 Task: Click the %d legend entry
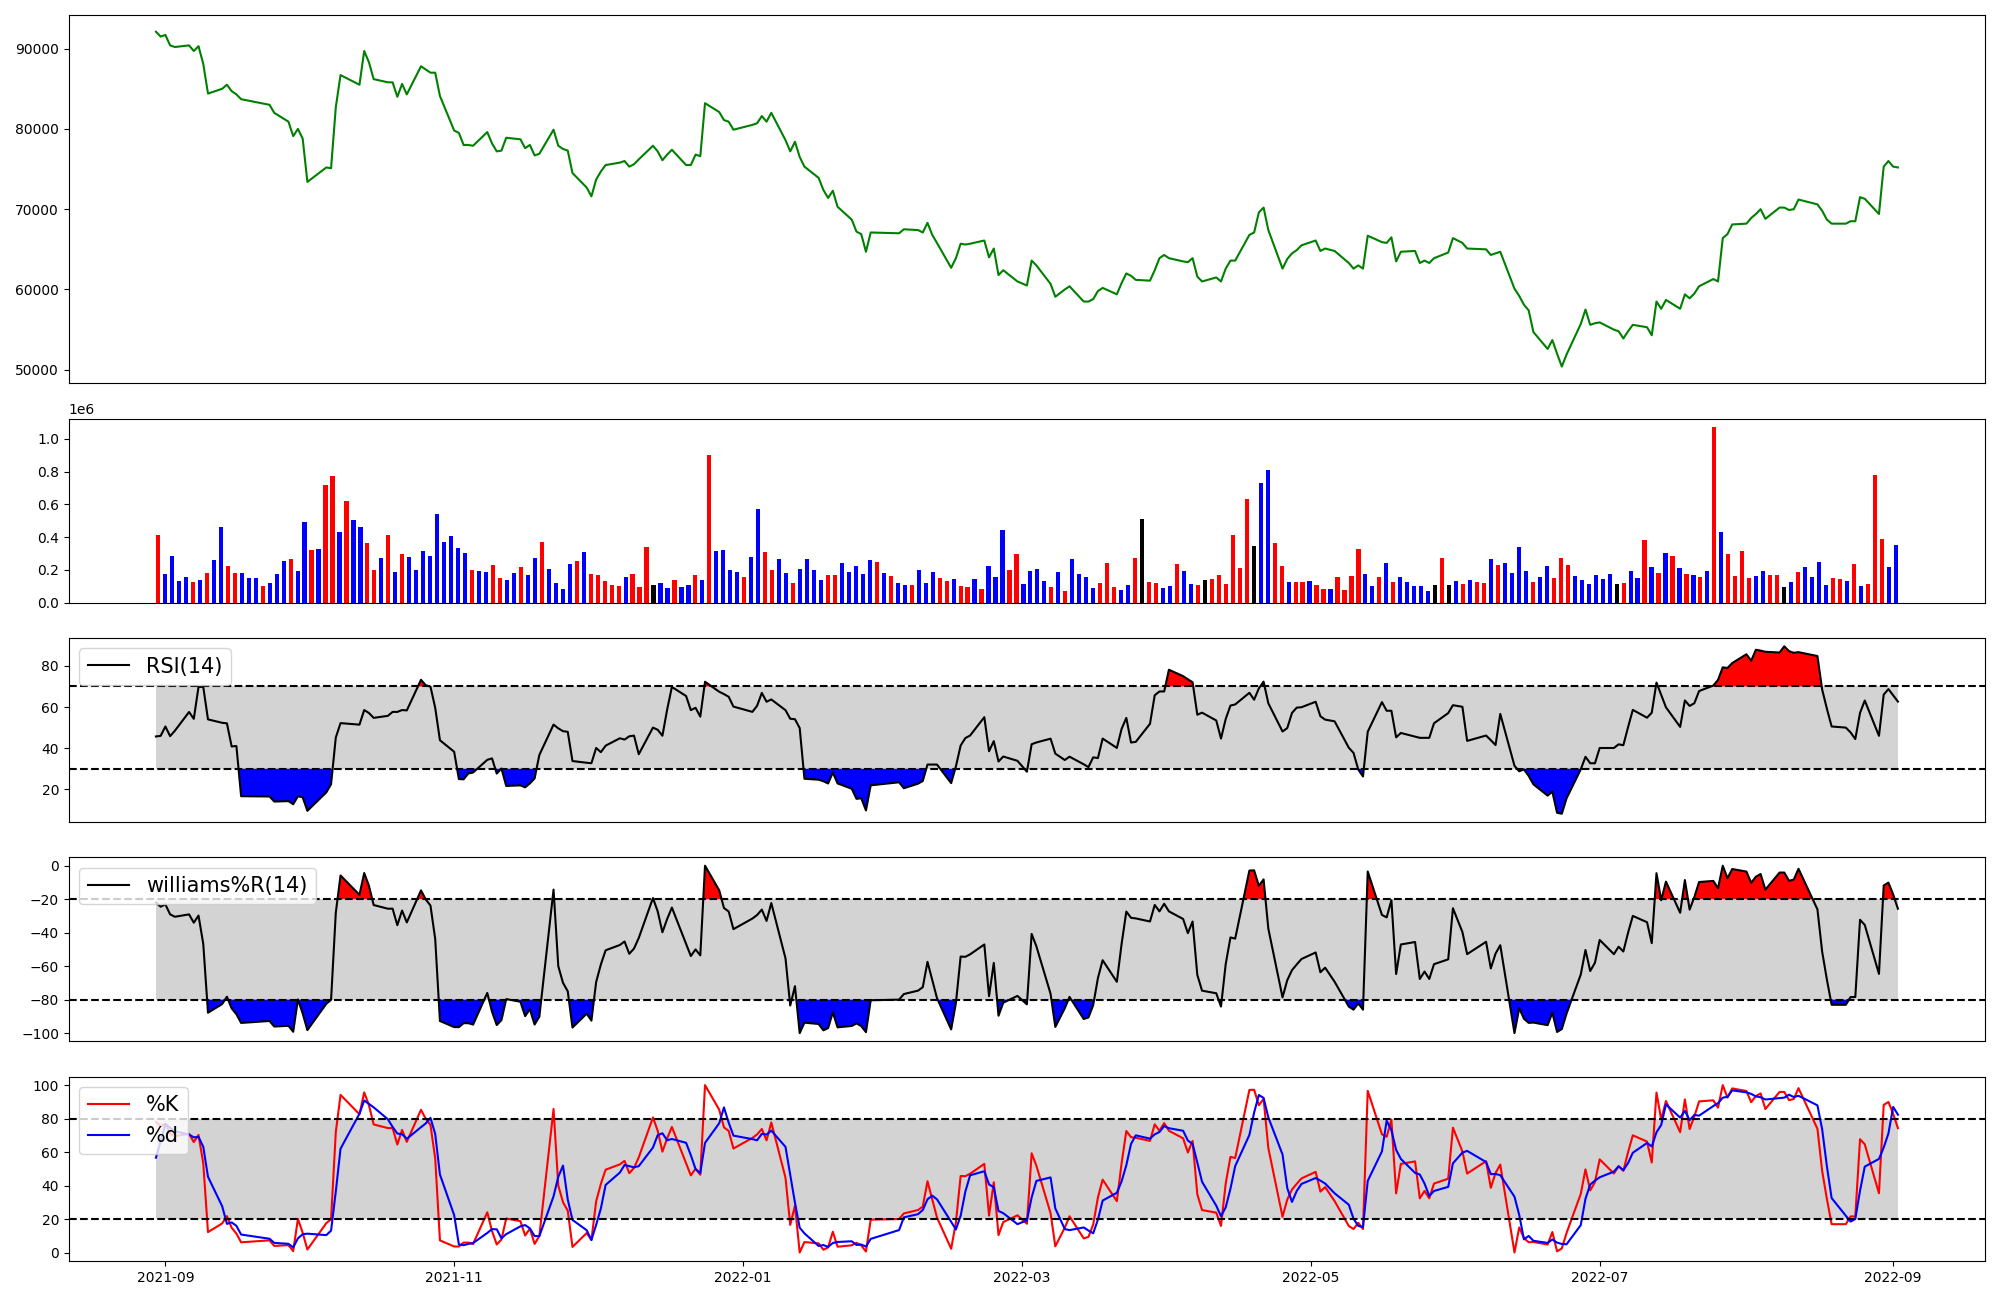161,1135
